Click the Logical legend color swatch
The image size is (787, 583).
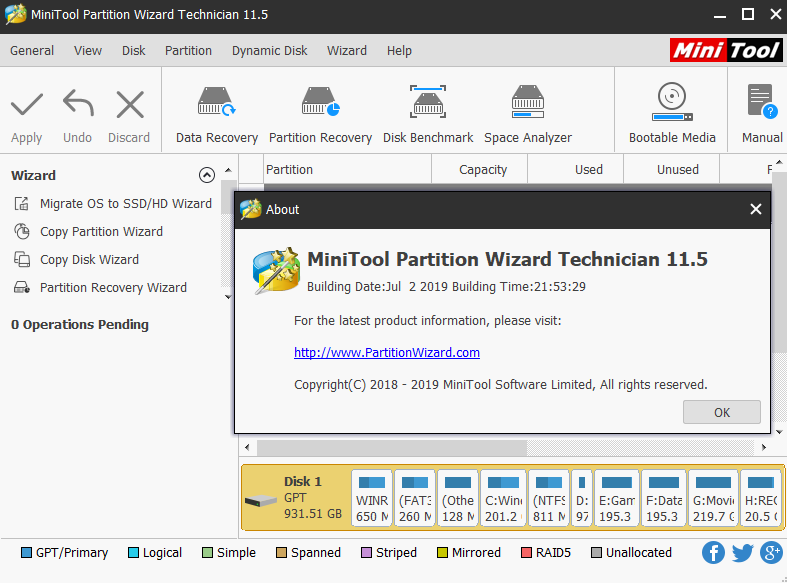[x=133, y=553]
